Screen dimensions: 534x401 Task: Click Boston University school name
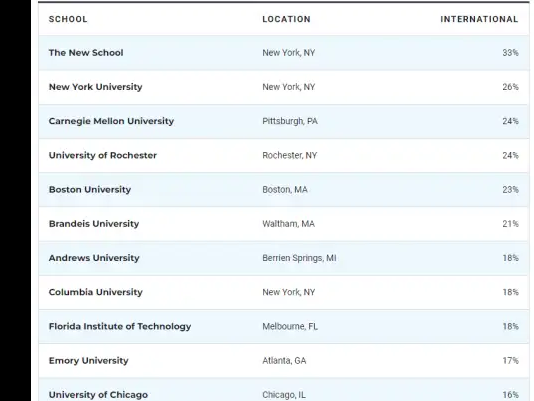(x=90, y=189)
